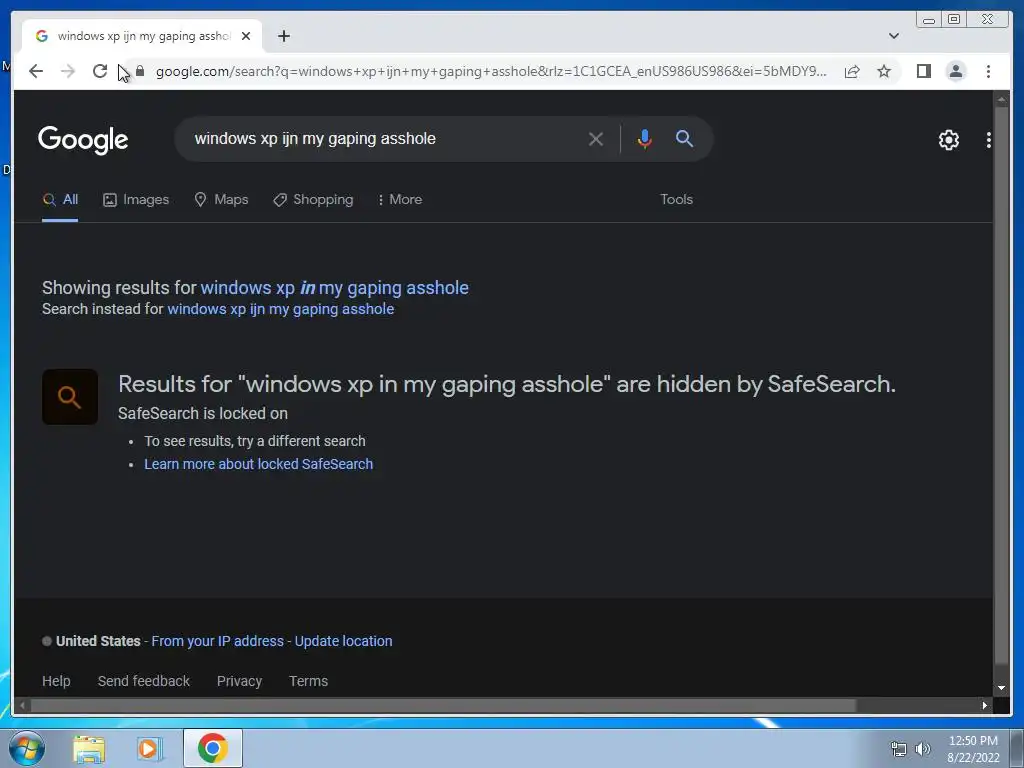Click the vertical scrollbar down arrow

(1001, 688)
